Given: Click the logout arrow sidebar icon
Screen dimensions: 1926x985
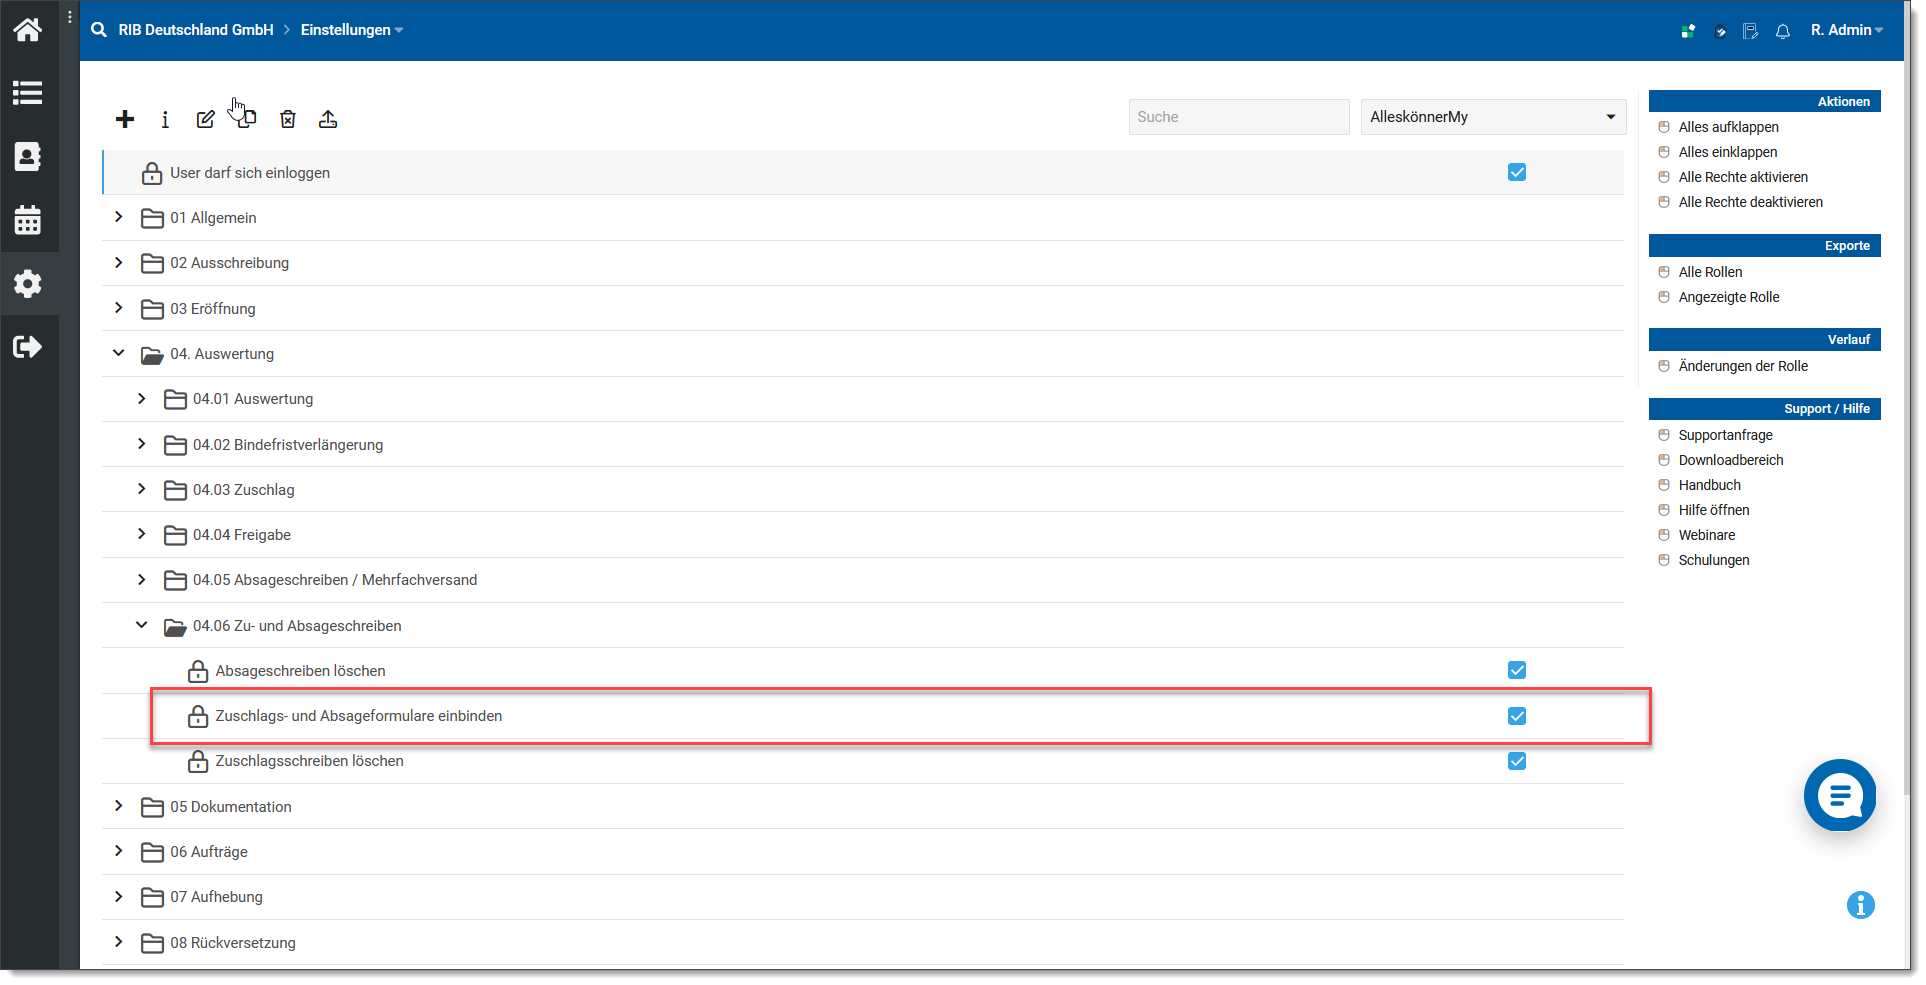Looking at the screenshot, I should pyautogui.click(x=27, y=346).
